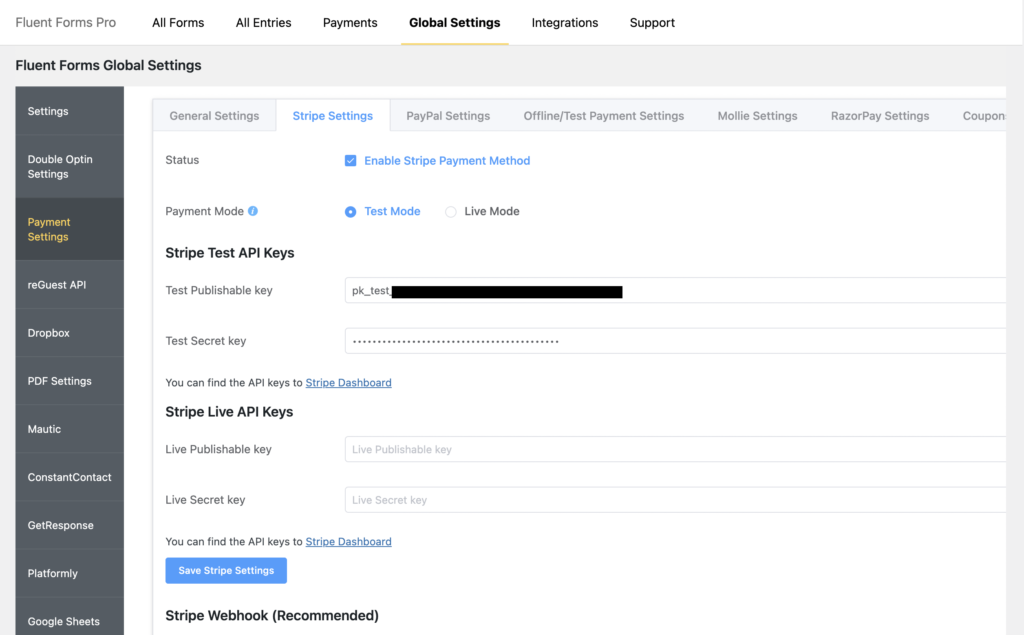This screenshot has height=635, width=1024.
Task: Select the Test Mode radio button
Action: pyautogui.click(x=351, y=212)
